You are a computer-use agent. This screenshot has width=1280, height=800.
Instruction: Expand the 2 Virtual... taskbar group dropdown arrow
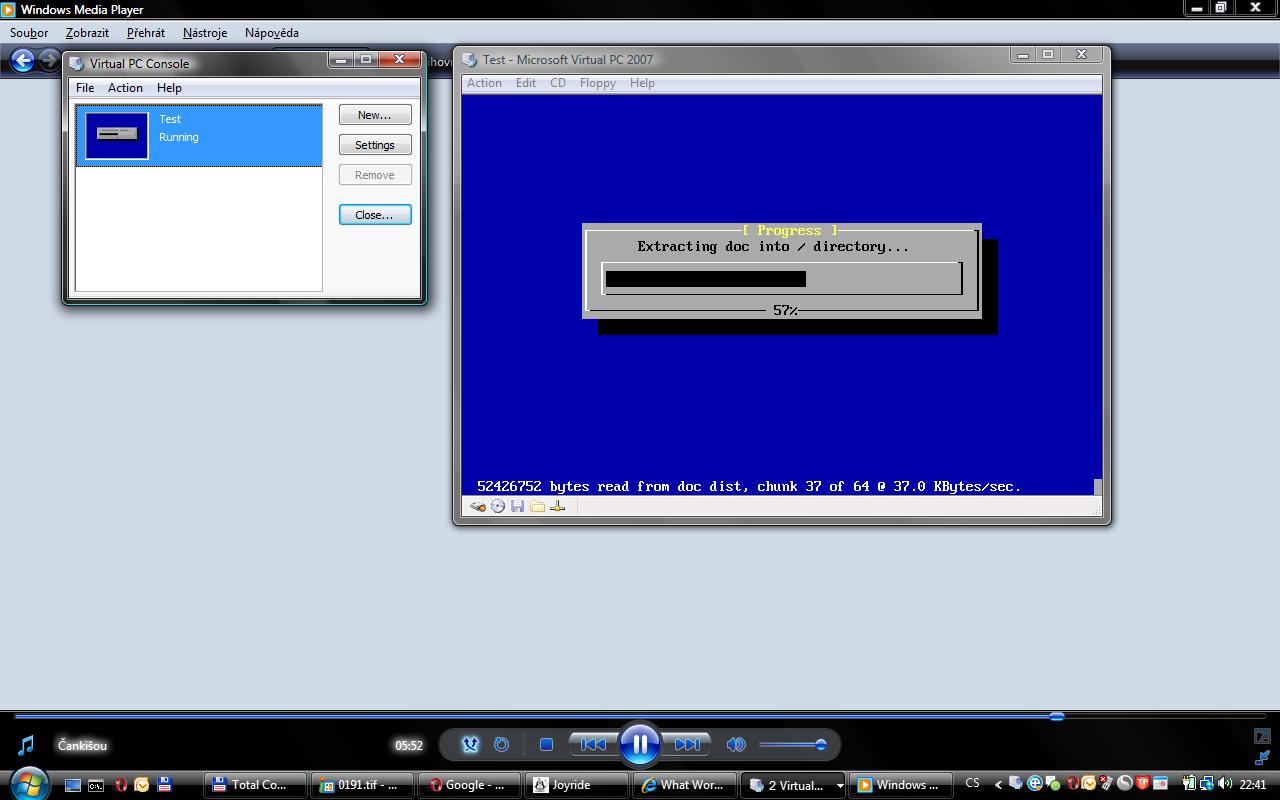click(x=838, y=785)
